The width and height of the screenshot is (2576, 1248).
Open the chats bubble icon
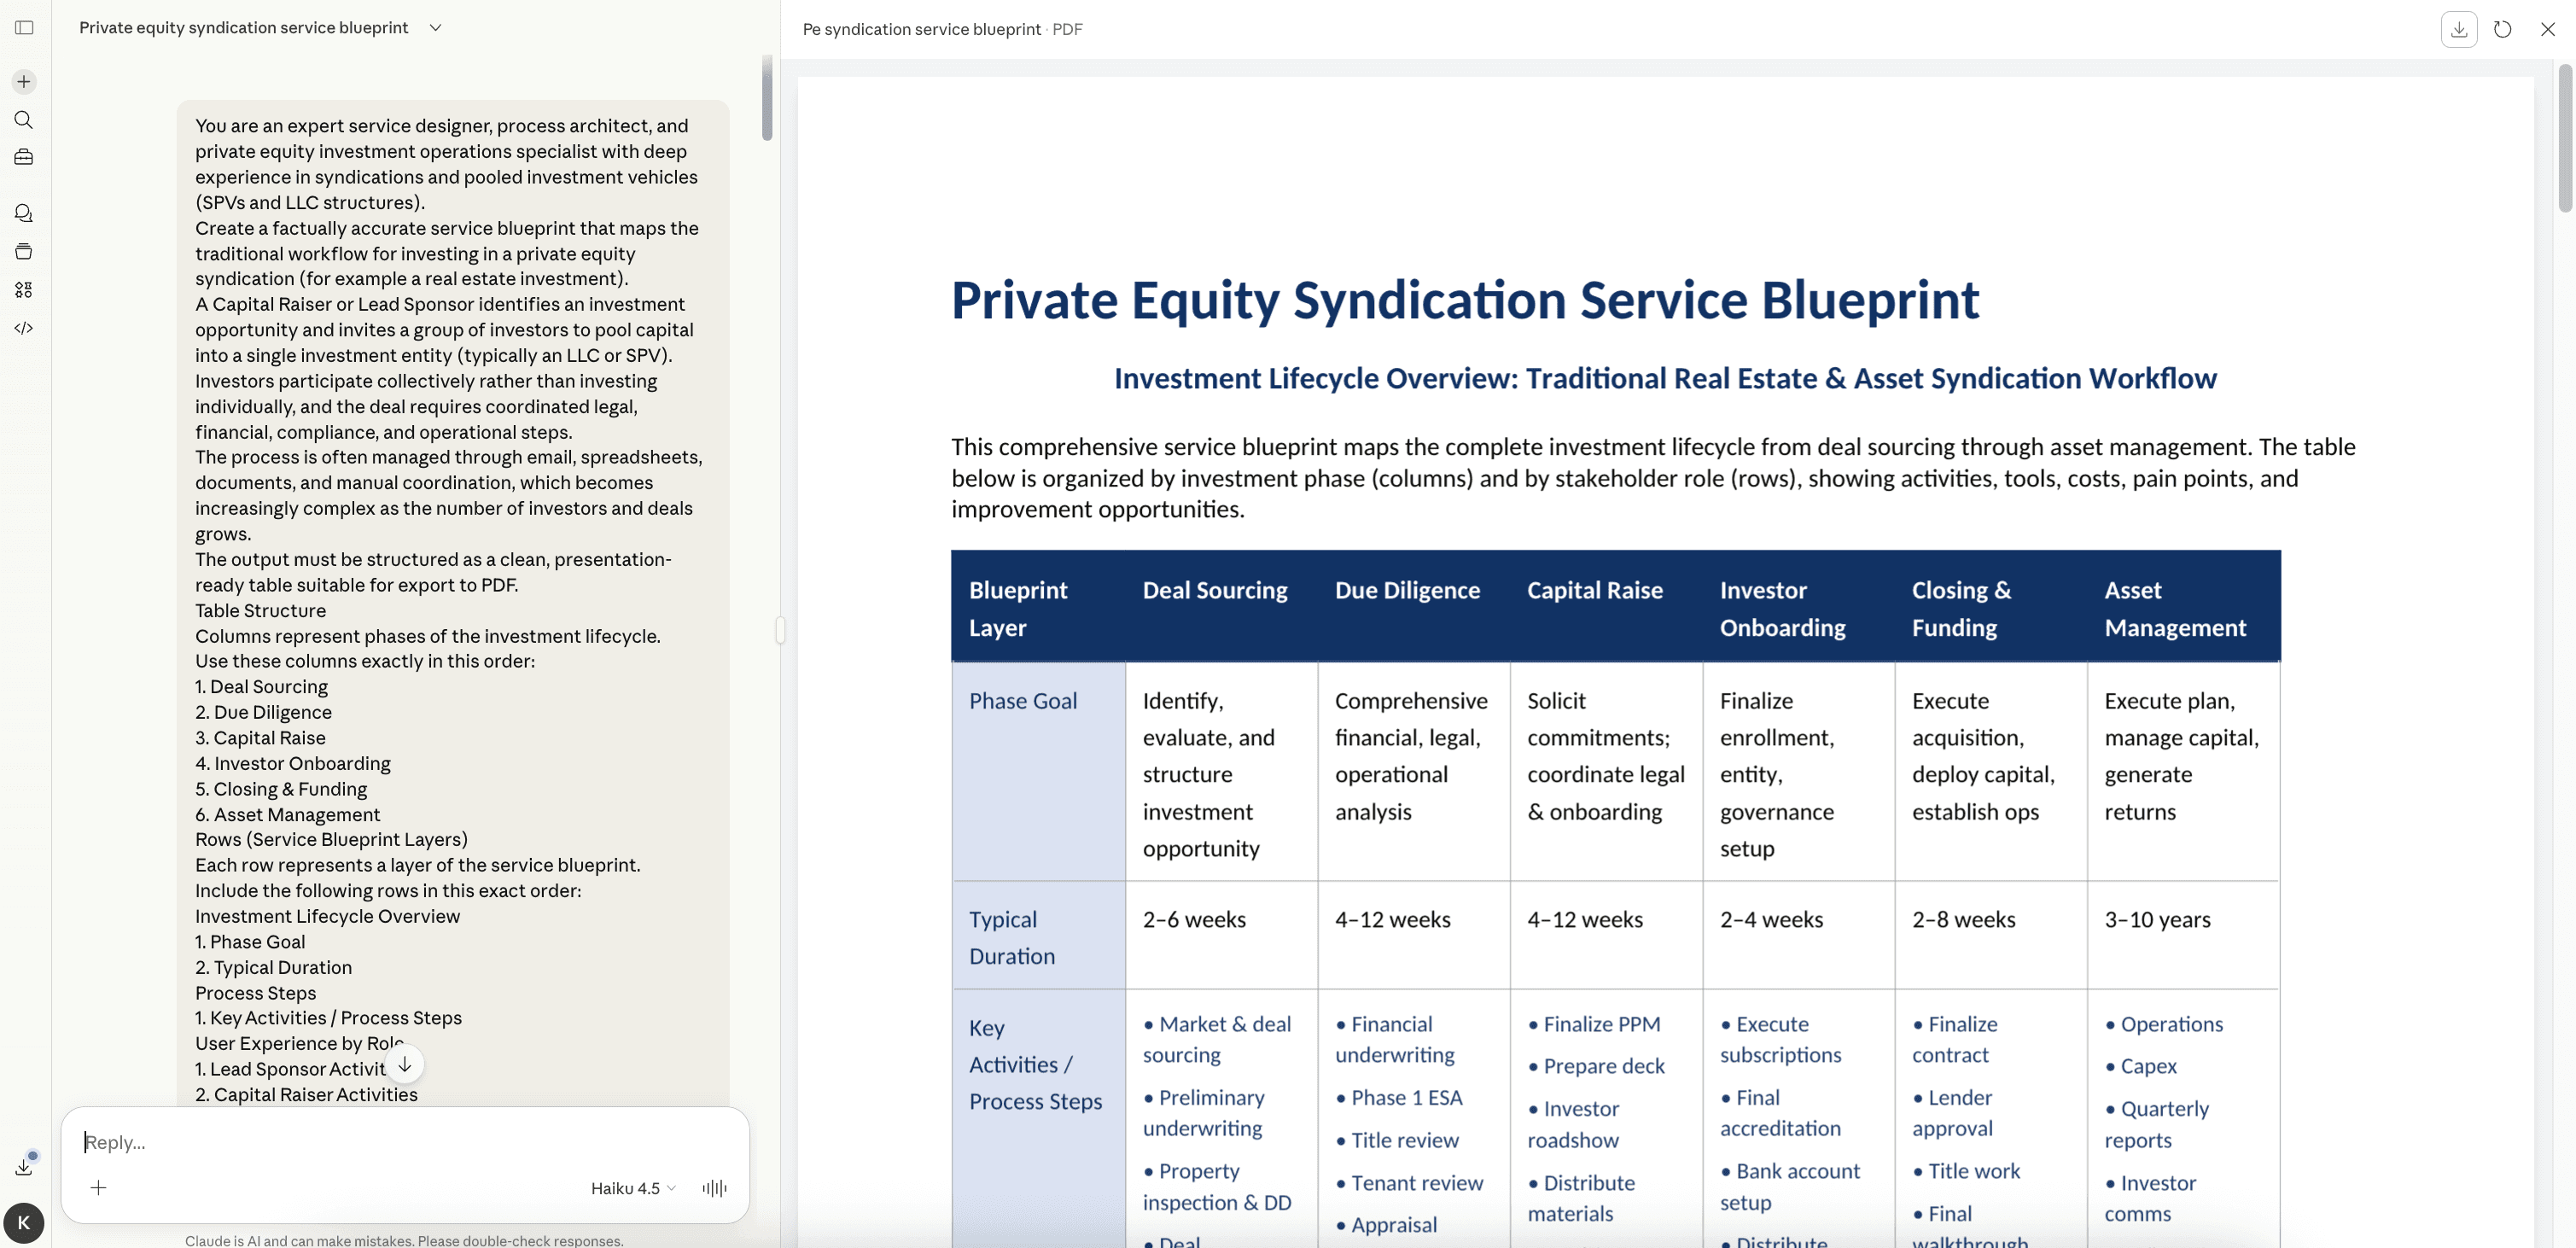24,213
